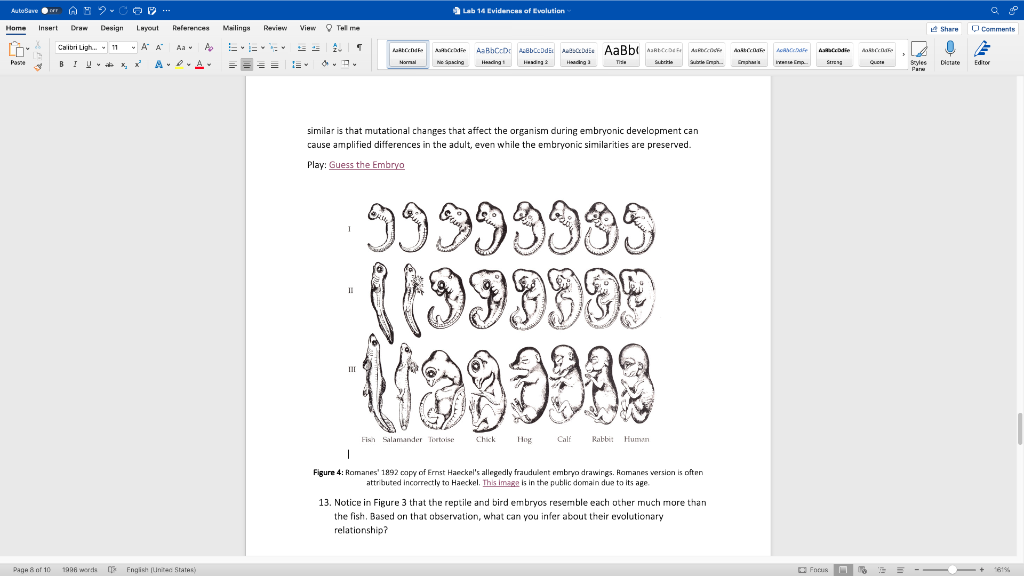
Task: Click the vertical scrollbar thumb
Action: click(1020, 429)
